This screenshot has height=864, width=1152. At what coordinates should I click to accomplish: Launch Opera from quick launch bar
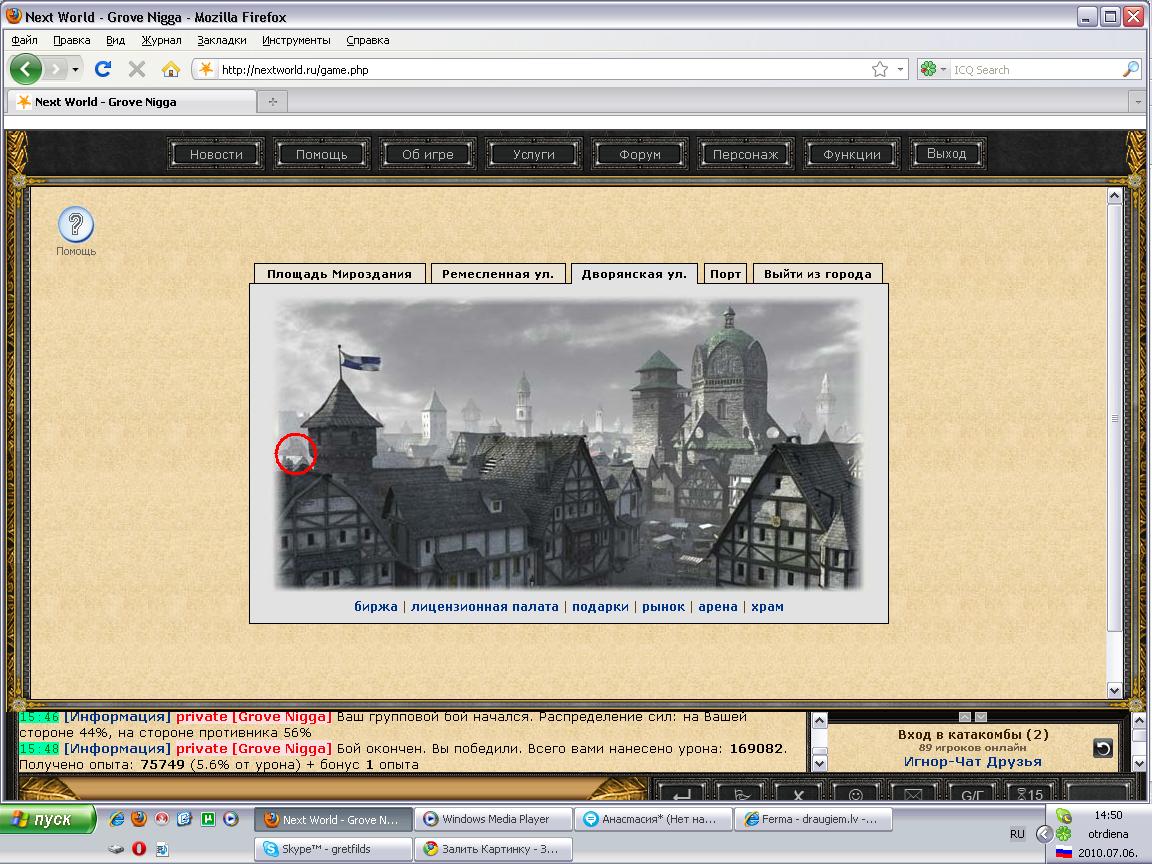pos(139,849)
